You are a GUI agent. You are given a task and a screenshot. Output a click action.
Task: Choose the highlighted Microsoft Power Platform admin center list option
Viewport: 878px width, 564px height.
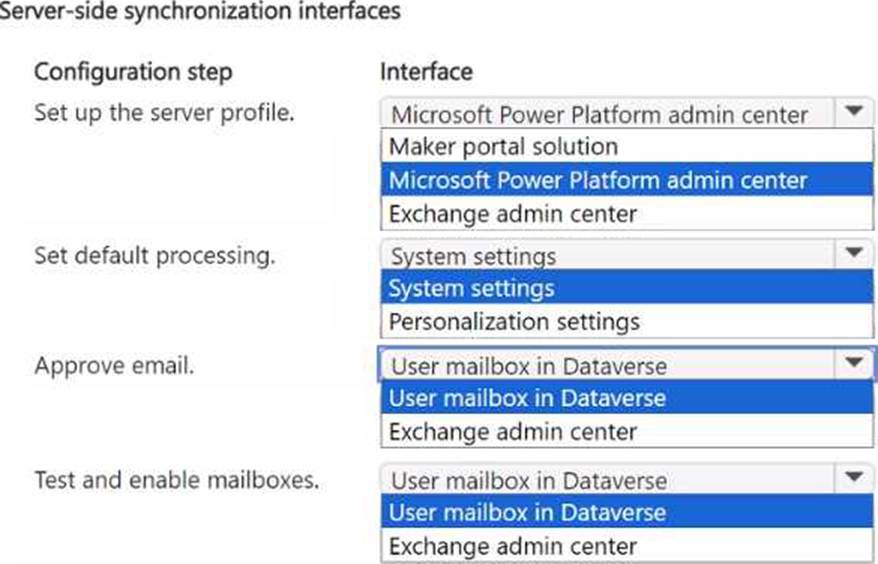click(x=597, y=180)
